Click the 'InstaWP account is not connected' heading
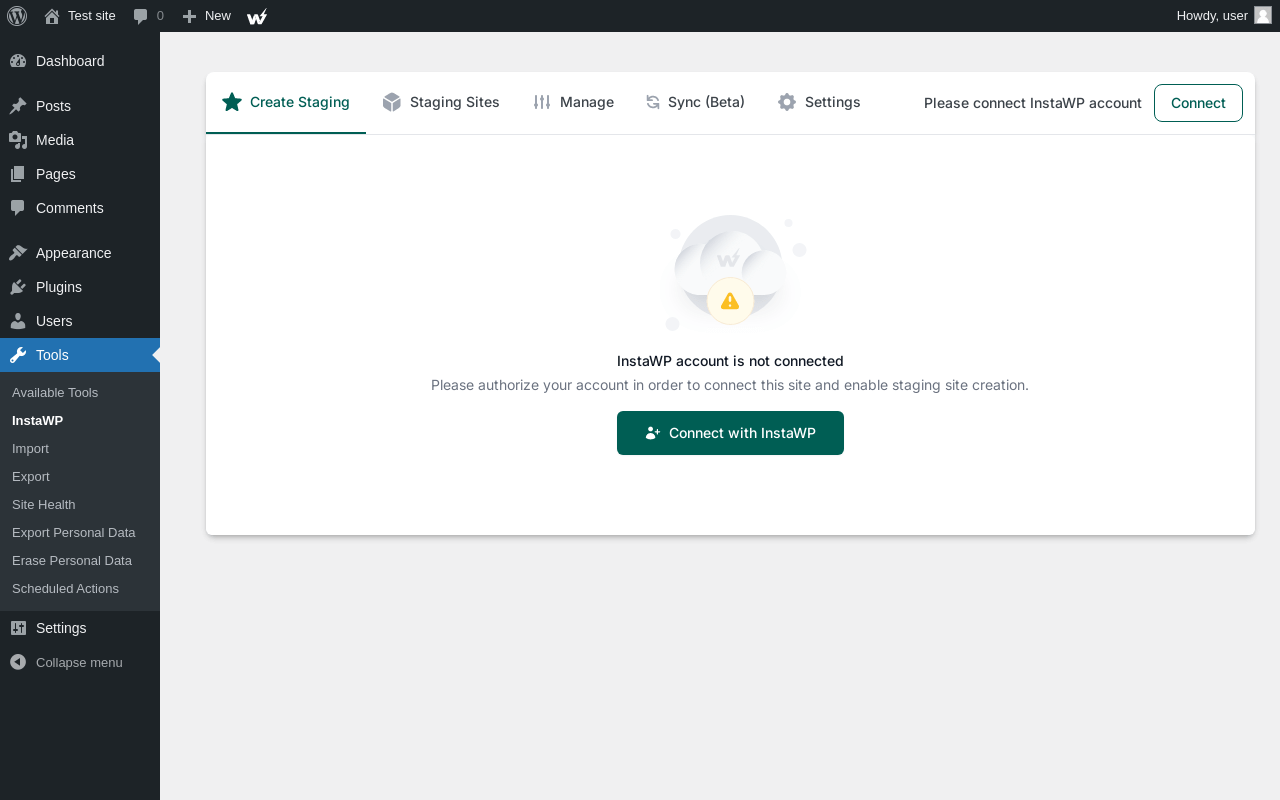This screenshot has height=800, width=1280. coord(730,361)
